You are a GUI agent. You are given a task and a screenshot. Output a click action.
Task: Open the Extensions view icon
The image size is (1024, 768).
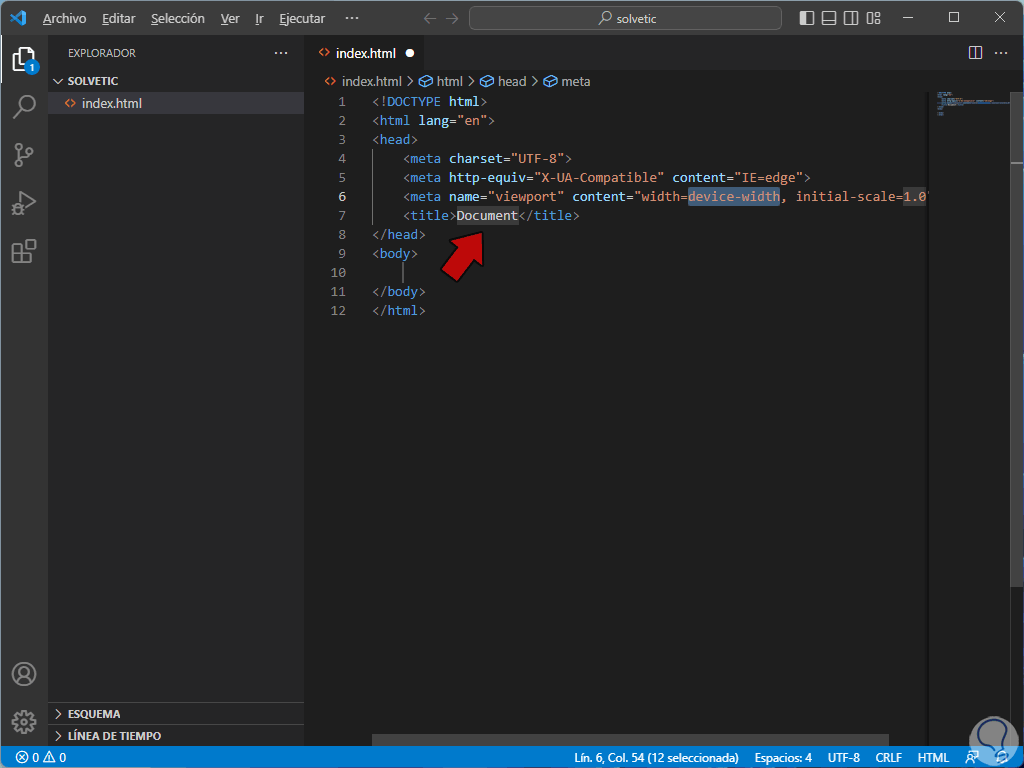click(x=23, y=251)
